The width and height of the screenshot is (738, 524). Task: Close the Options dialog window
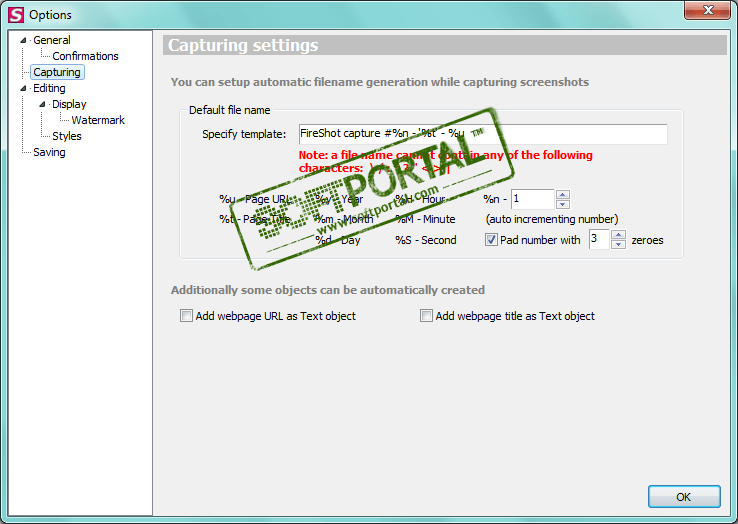point(707,10)
